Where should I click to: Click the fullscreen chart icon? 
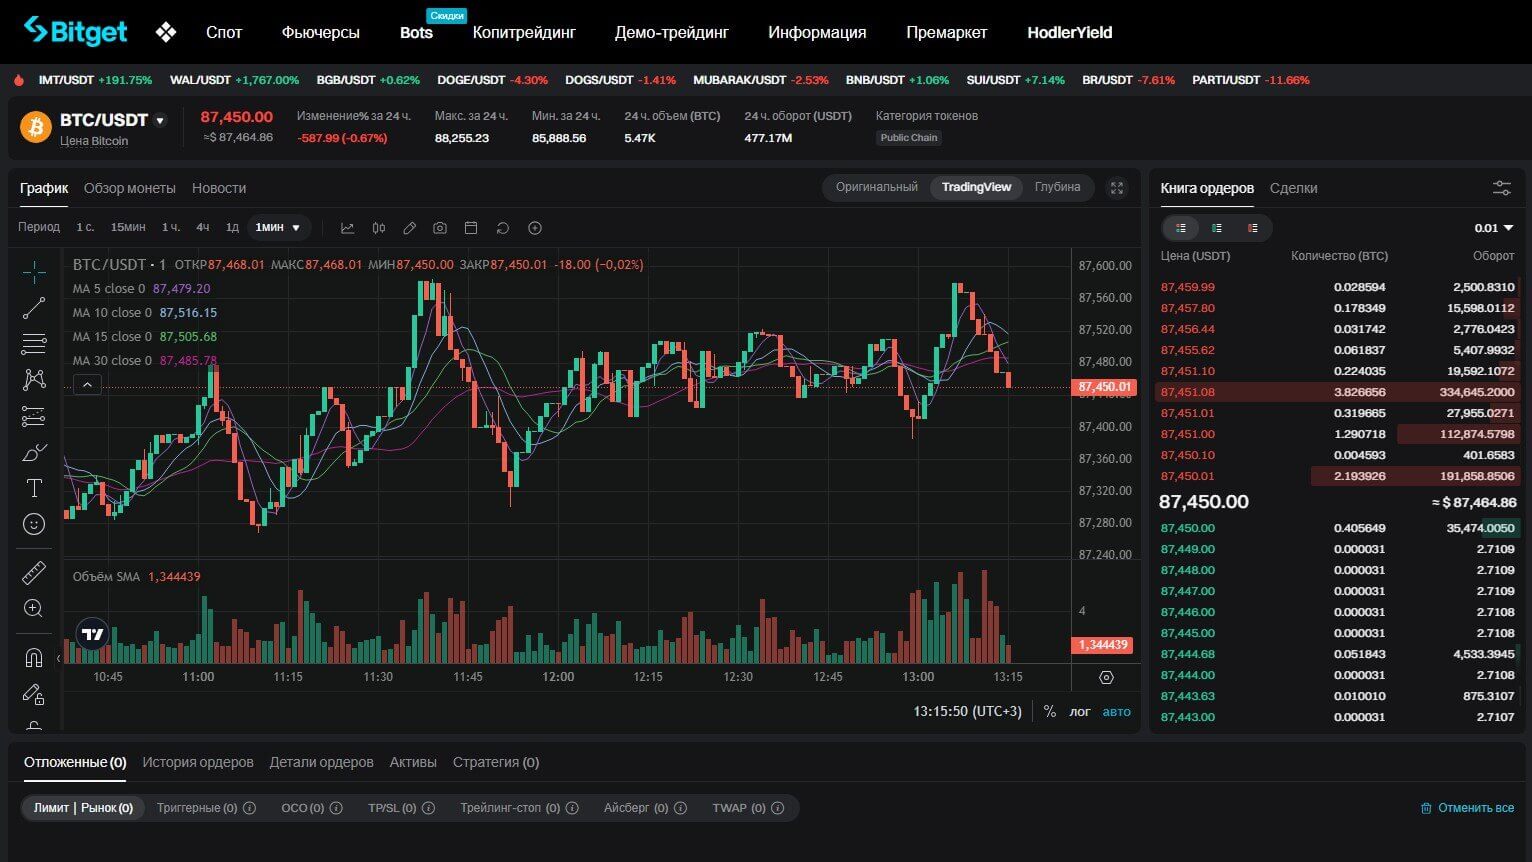[x=1117, y=188]
